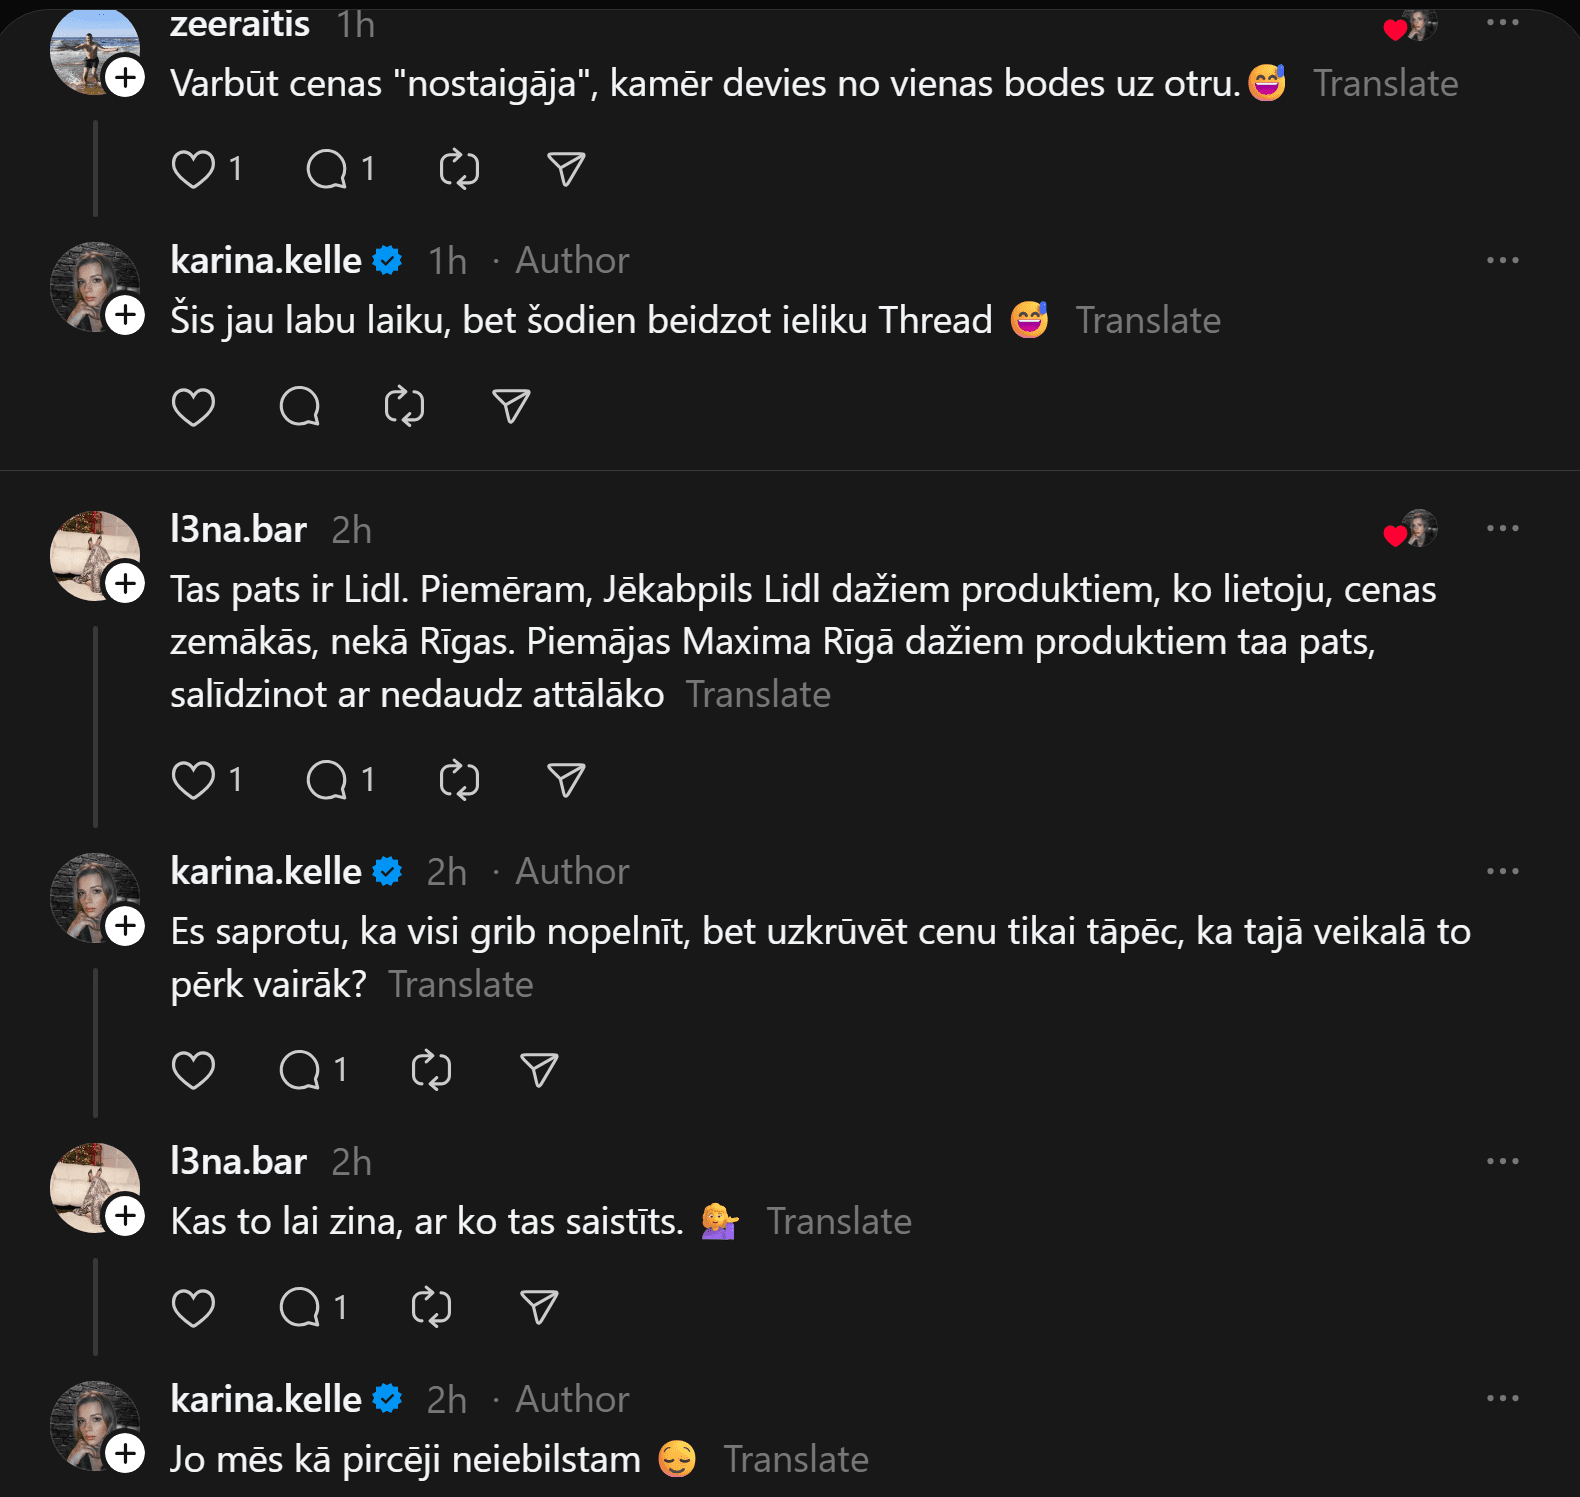
Task: Open l3na.bar's profile from Lidl comment username
Action: (238, 530)
